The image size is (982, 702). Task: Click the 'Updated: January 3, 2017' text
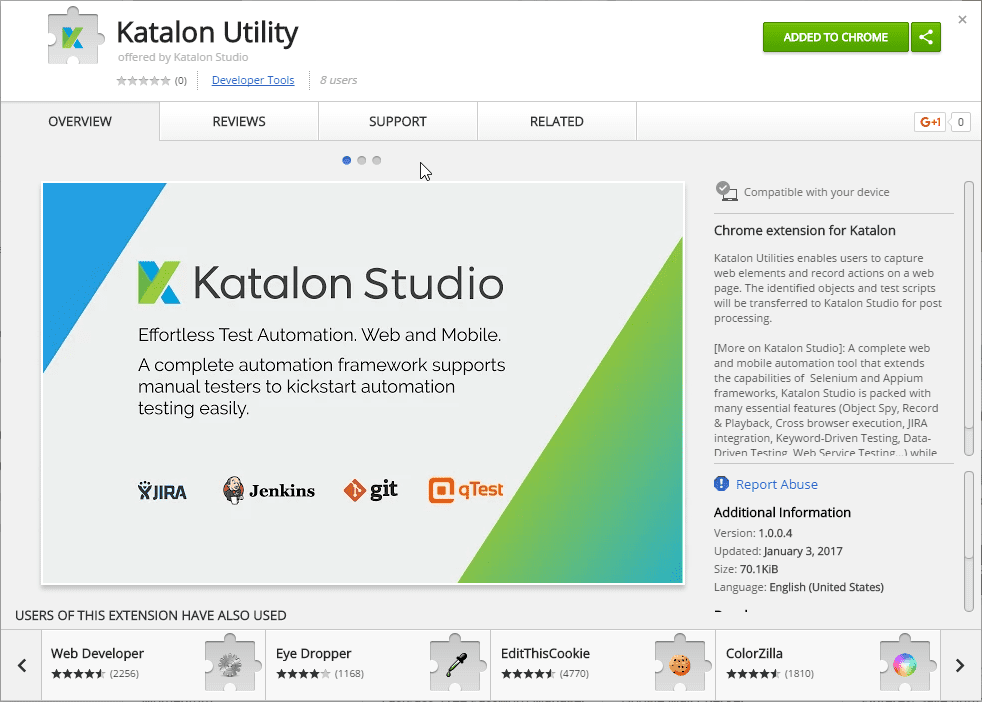click(778, 551)
